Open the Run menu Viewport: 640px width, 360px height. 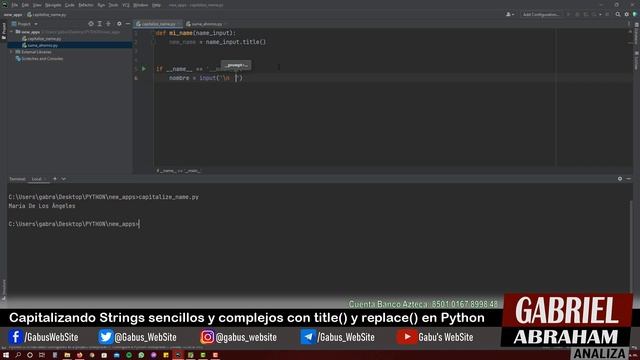[x=101, y=5]
